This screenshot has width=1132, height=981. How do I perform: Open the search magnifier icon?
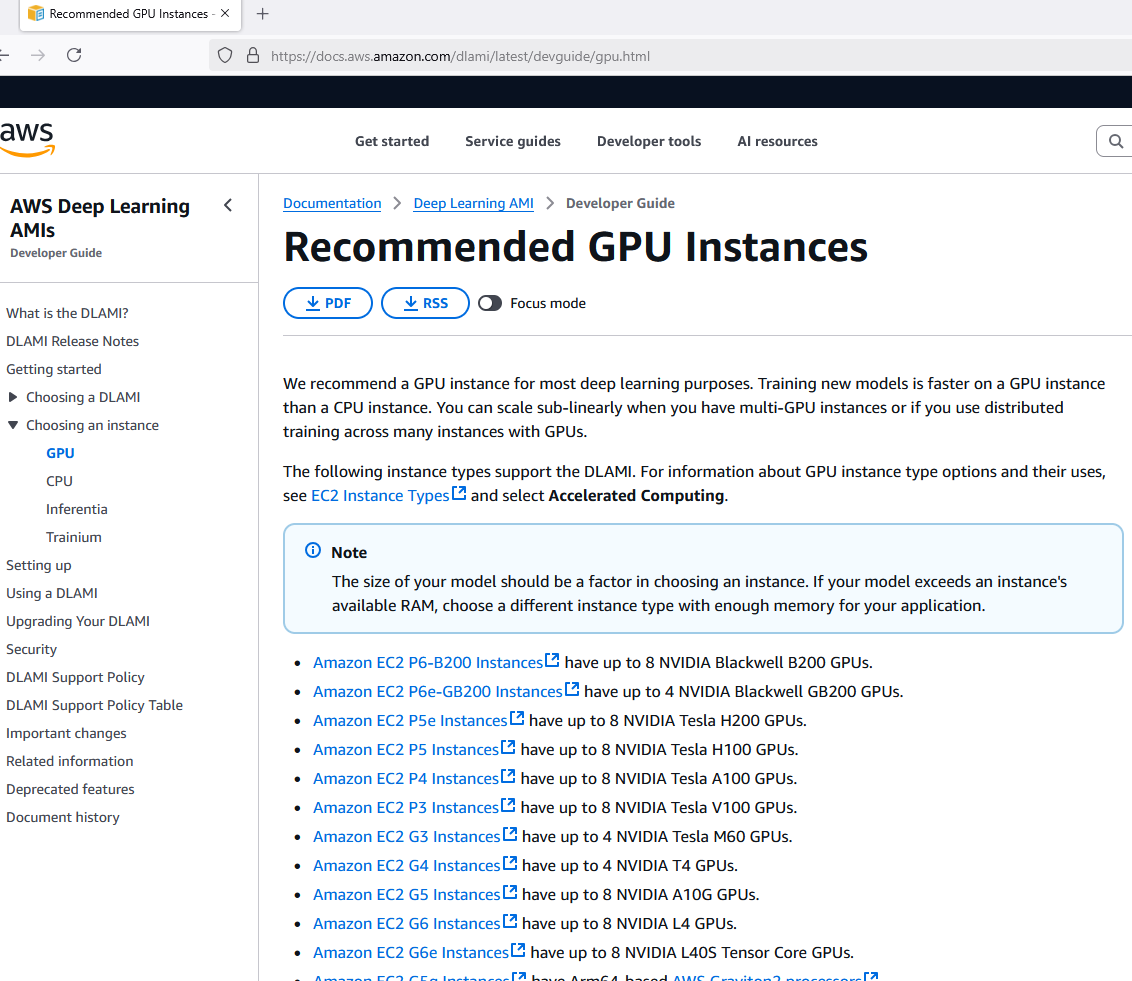click(x=1115, y=142)
